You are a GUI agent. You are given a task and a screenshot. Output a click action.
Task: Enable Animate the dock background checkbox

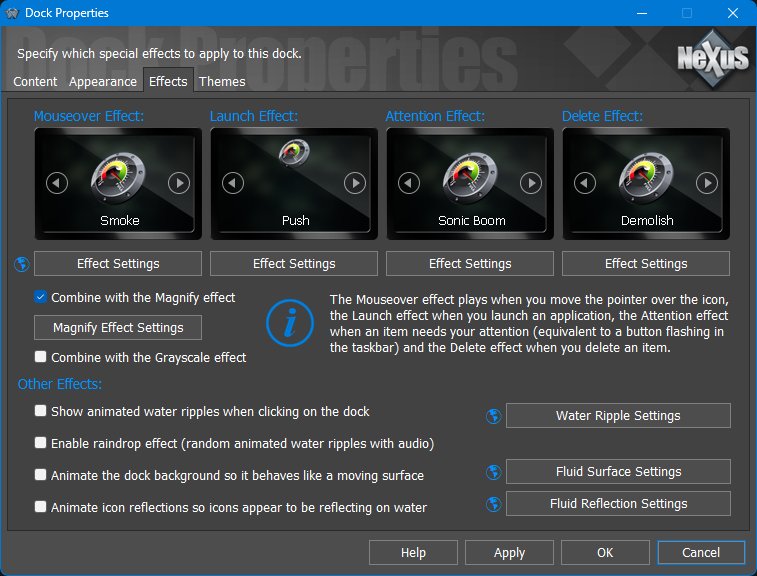pos(41,475)
